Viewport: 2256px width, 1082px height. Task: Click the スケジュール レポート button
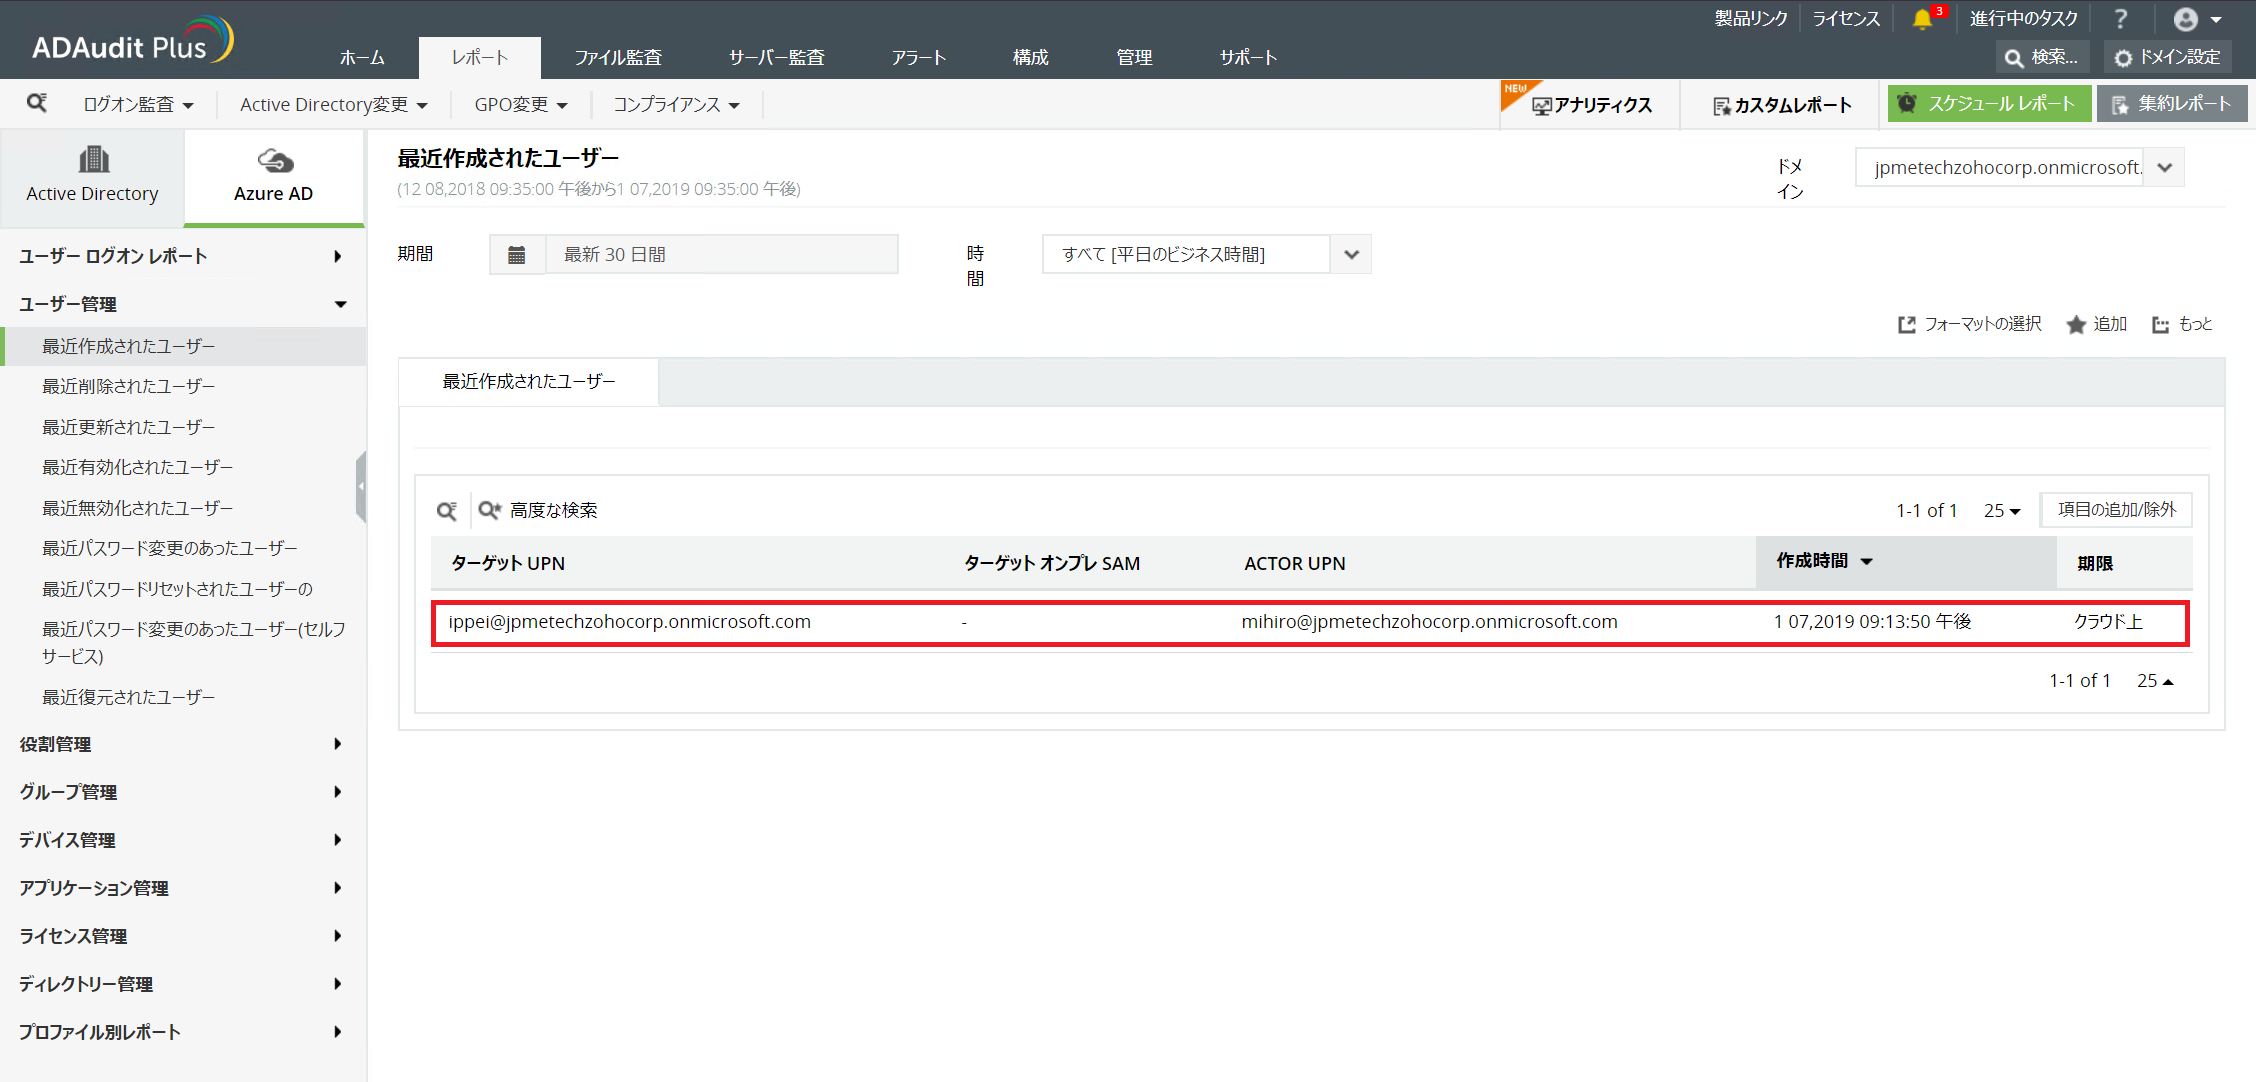pyautogui.click(x=1989, y=104)
